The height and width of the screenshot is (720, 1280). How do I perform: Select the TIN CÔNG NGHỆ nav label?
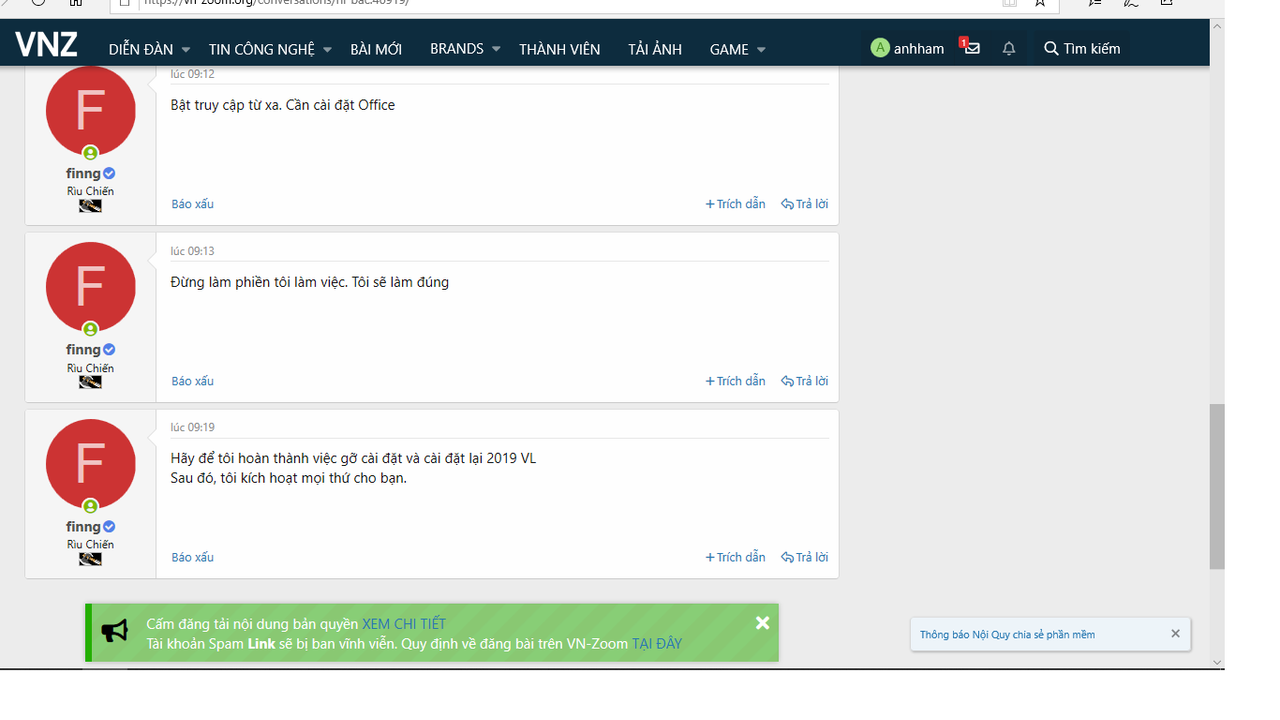point(262,49)
